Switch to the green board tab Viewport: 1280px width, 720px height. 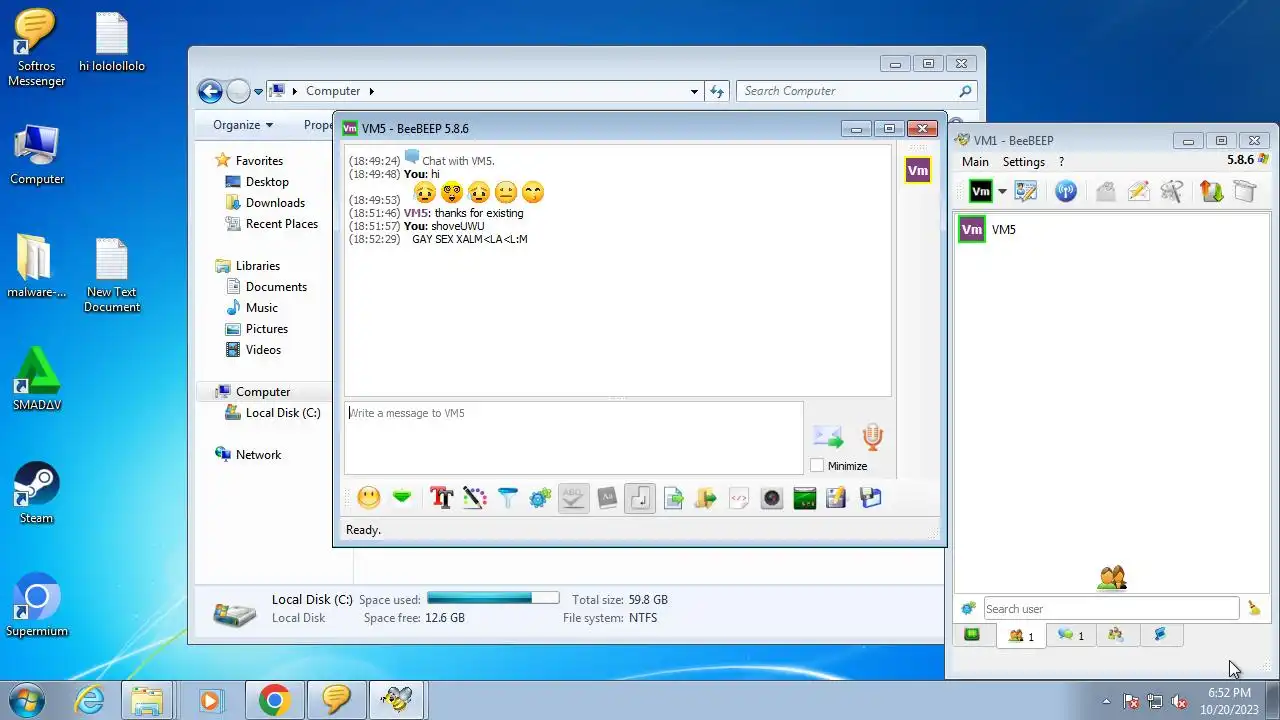972,634
